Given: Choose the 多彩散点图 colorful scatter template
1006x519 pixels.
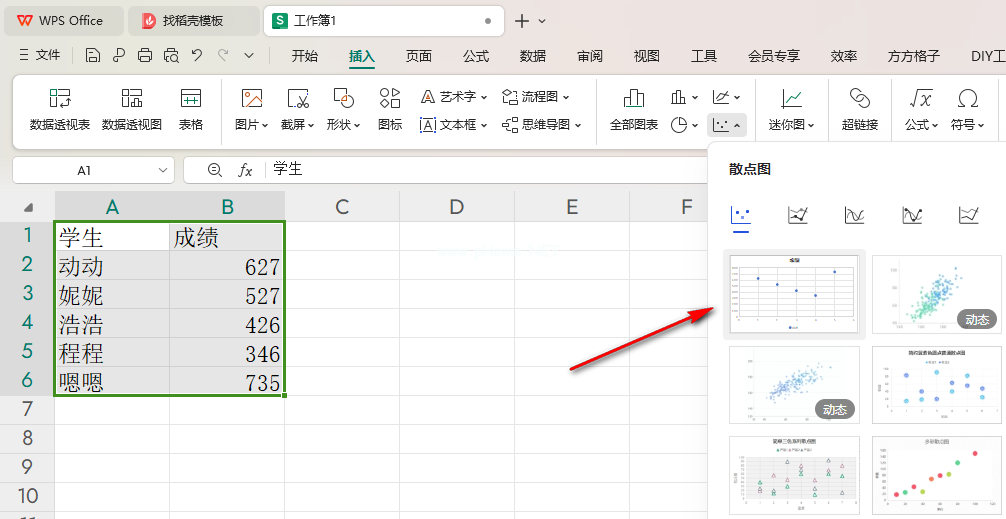Looking at the screenshot, I should 935,473.
